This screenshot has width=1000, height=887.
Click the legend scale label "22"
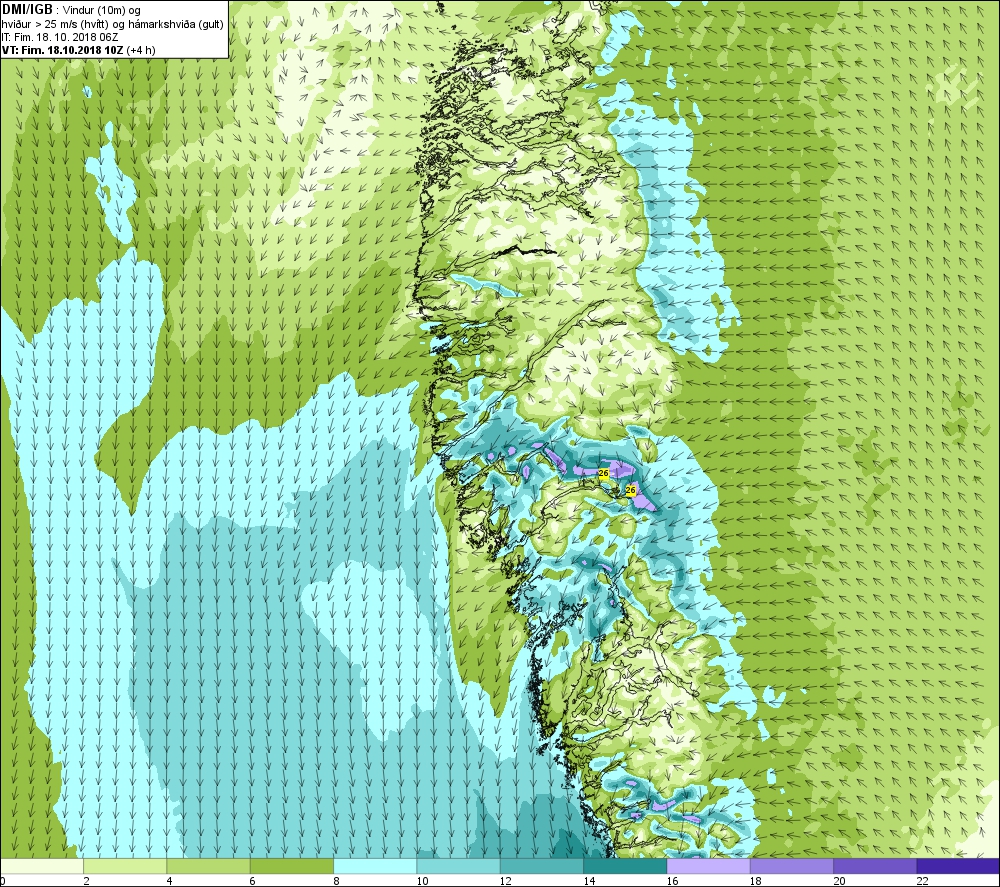922,881
